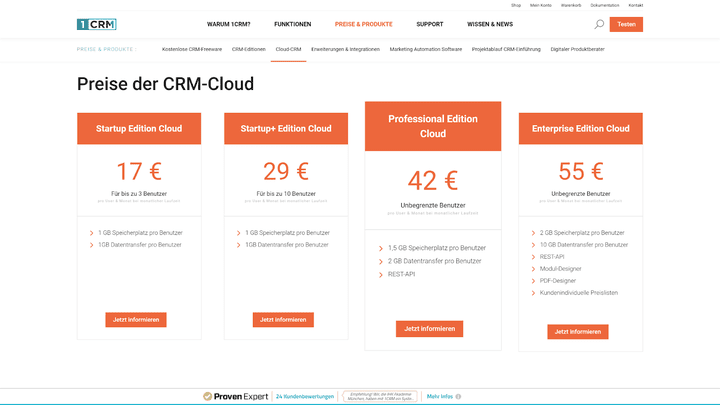This screenshot has width=720, height=405.
Task: Click chevron before REST-API in Professional Edition
Action: click(x=381, y=275)
